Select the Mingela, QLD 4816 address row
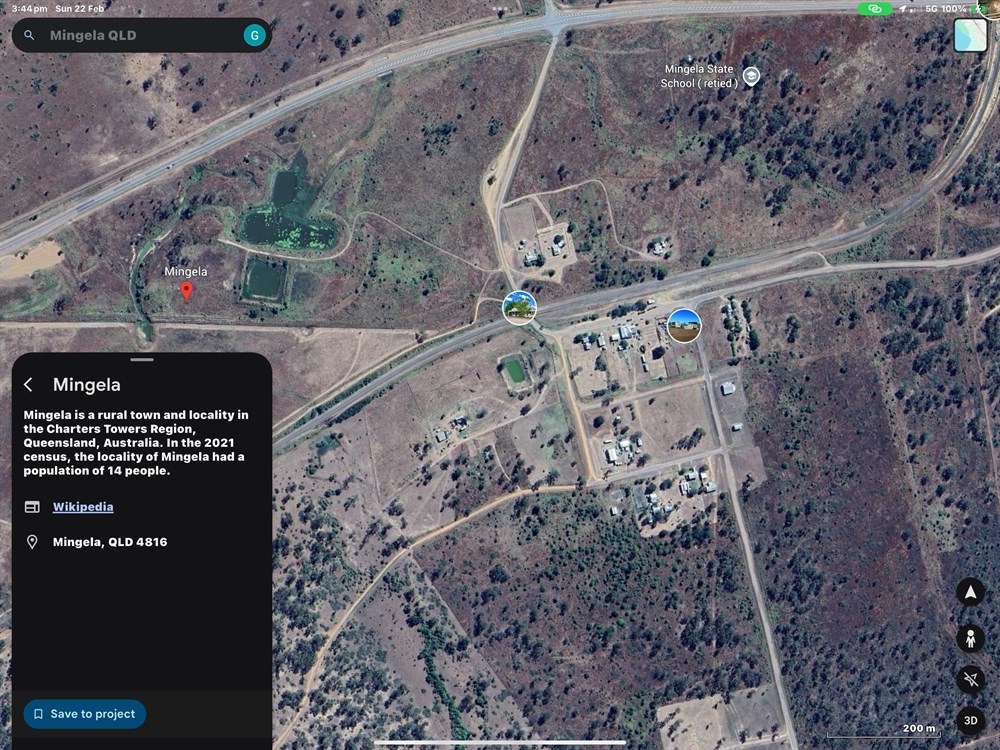This screenshot has width=1000, height=750. (x=142, y=542)
